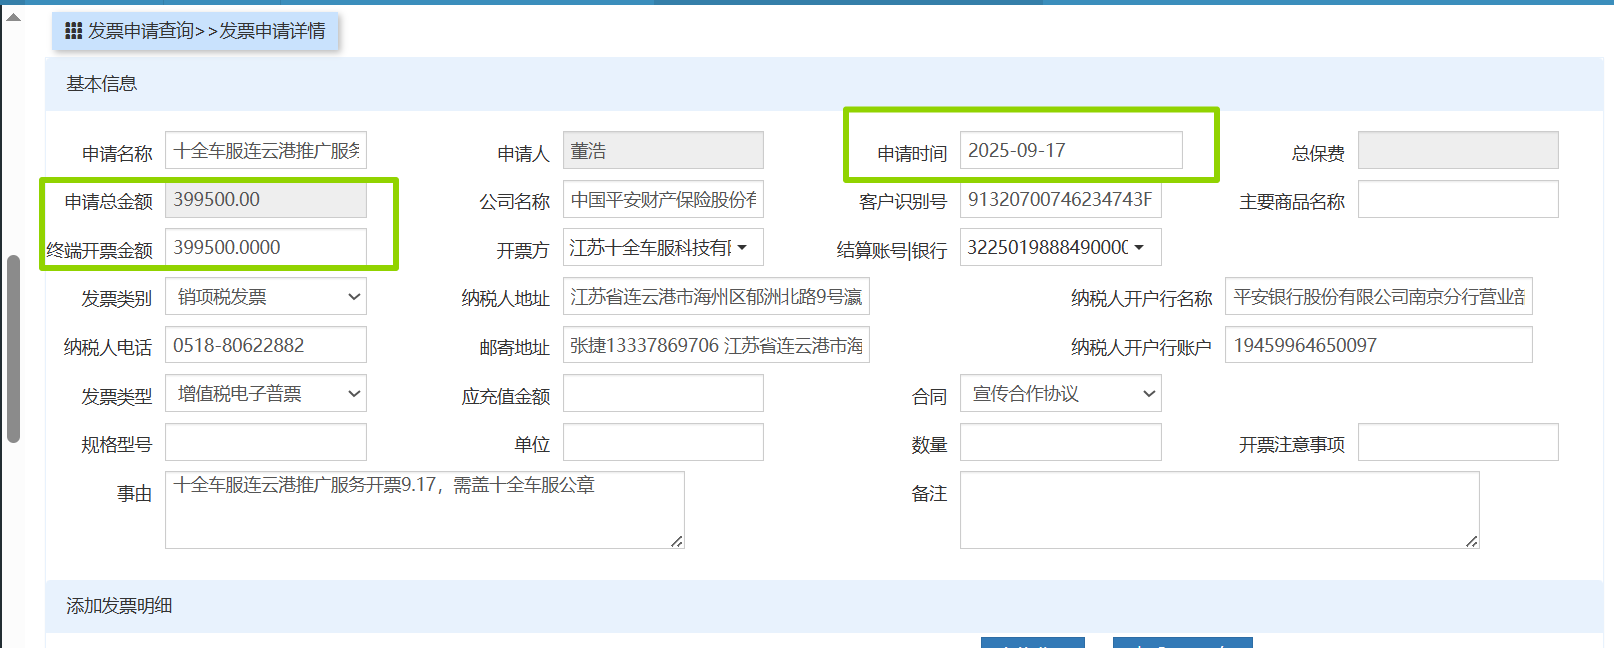Click the 申请总金额 field 399500.00
Image resolution: width=1614 pixels, height=648 pixels.
266,199
